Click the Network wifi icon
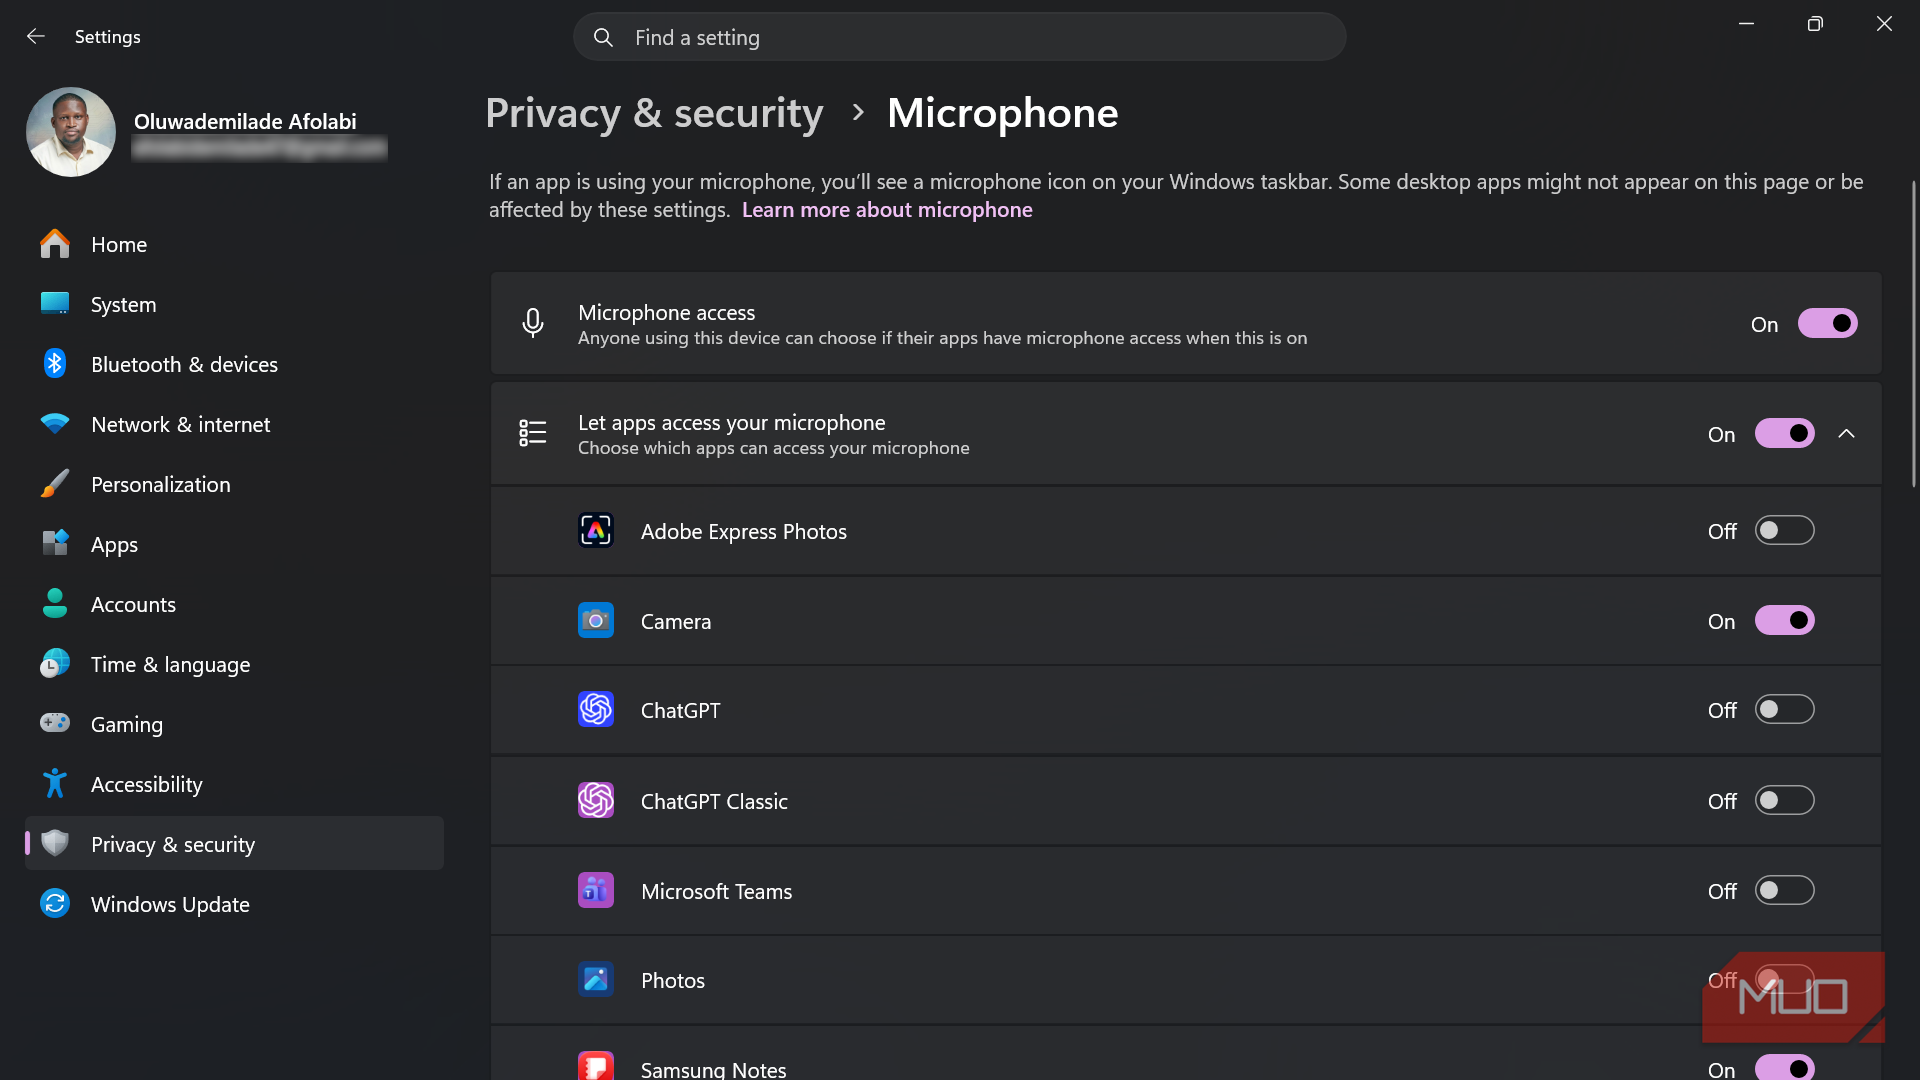1920x1080 pixels. (x=55, y=424)
